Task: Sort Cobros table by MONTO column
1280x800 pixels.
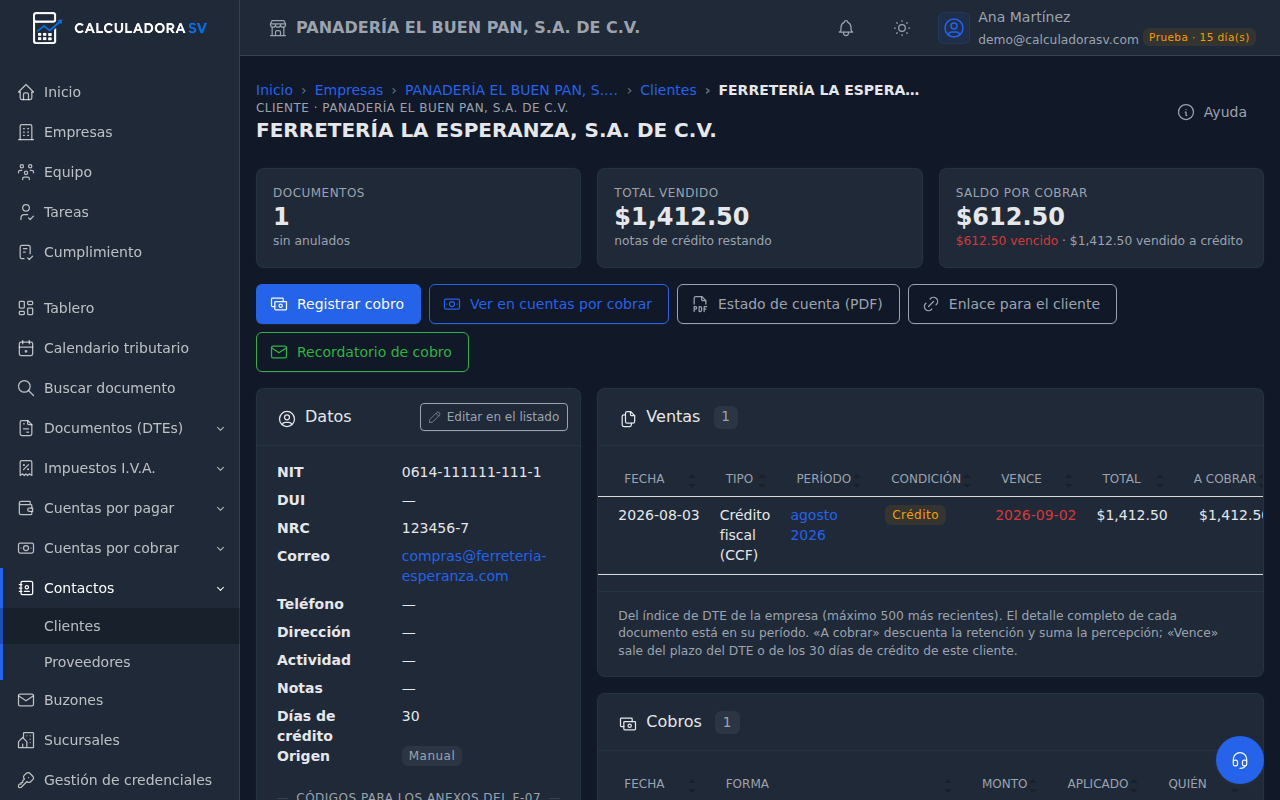Action: pos(1005,784)
